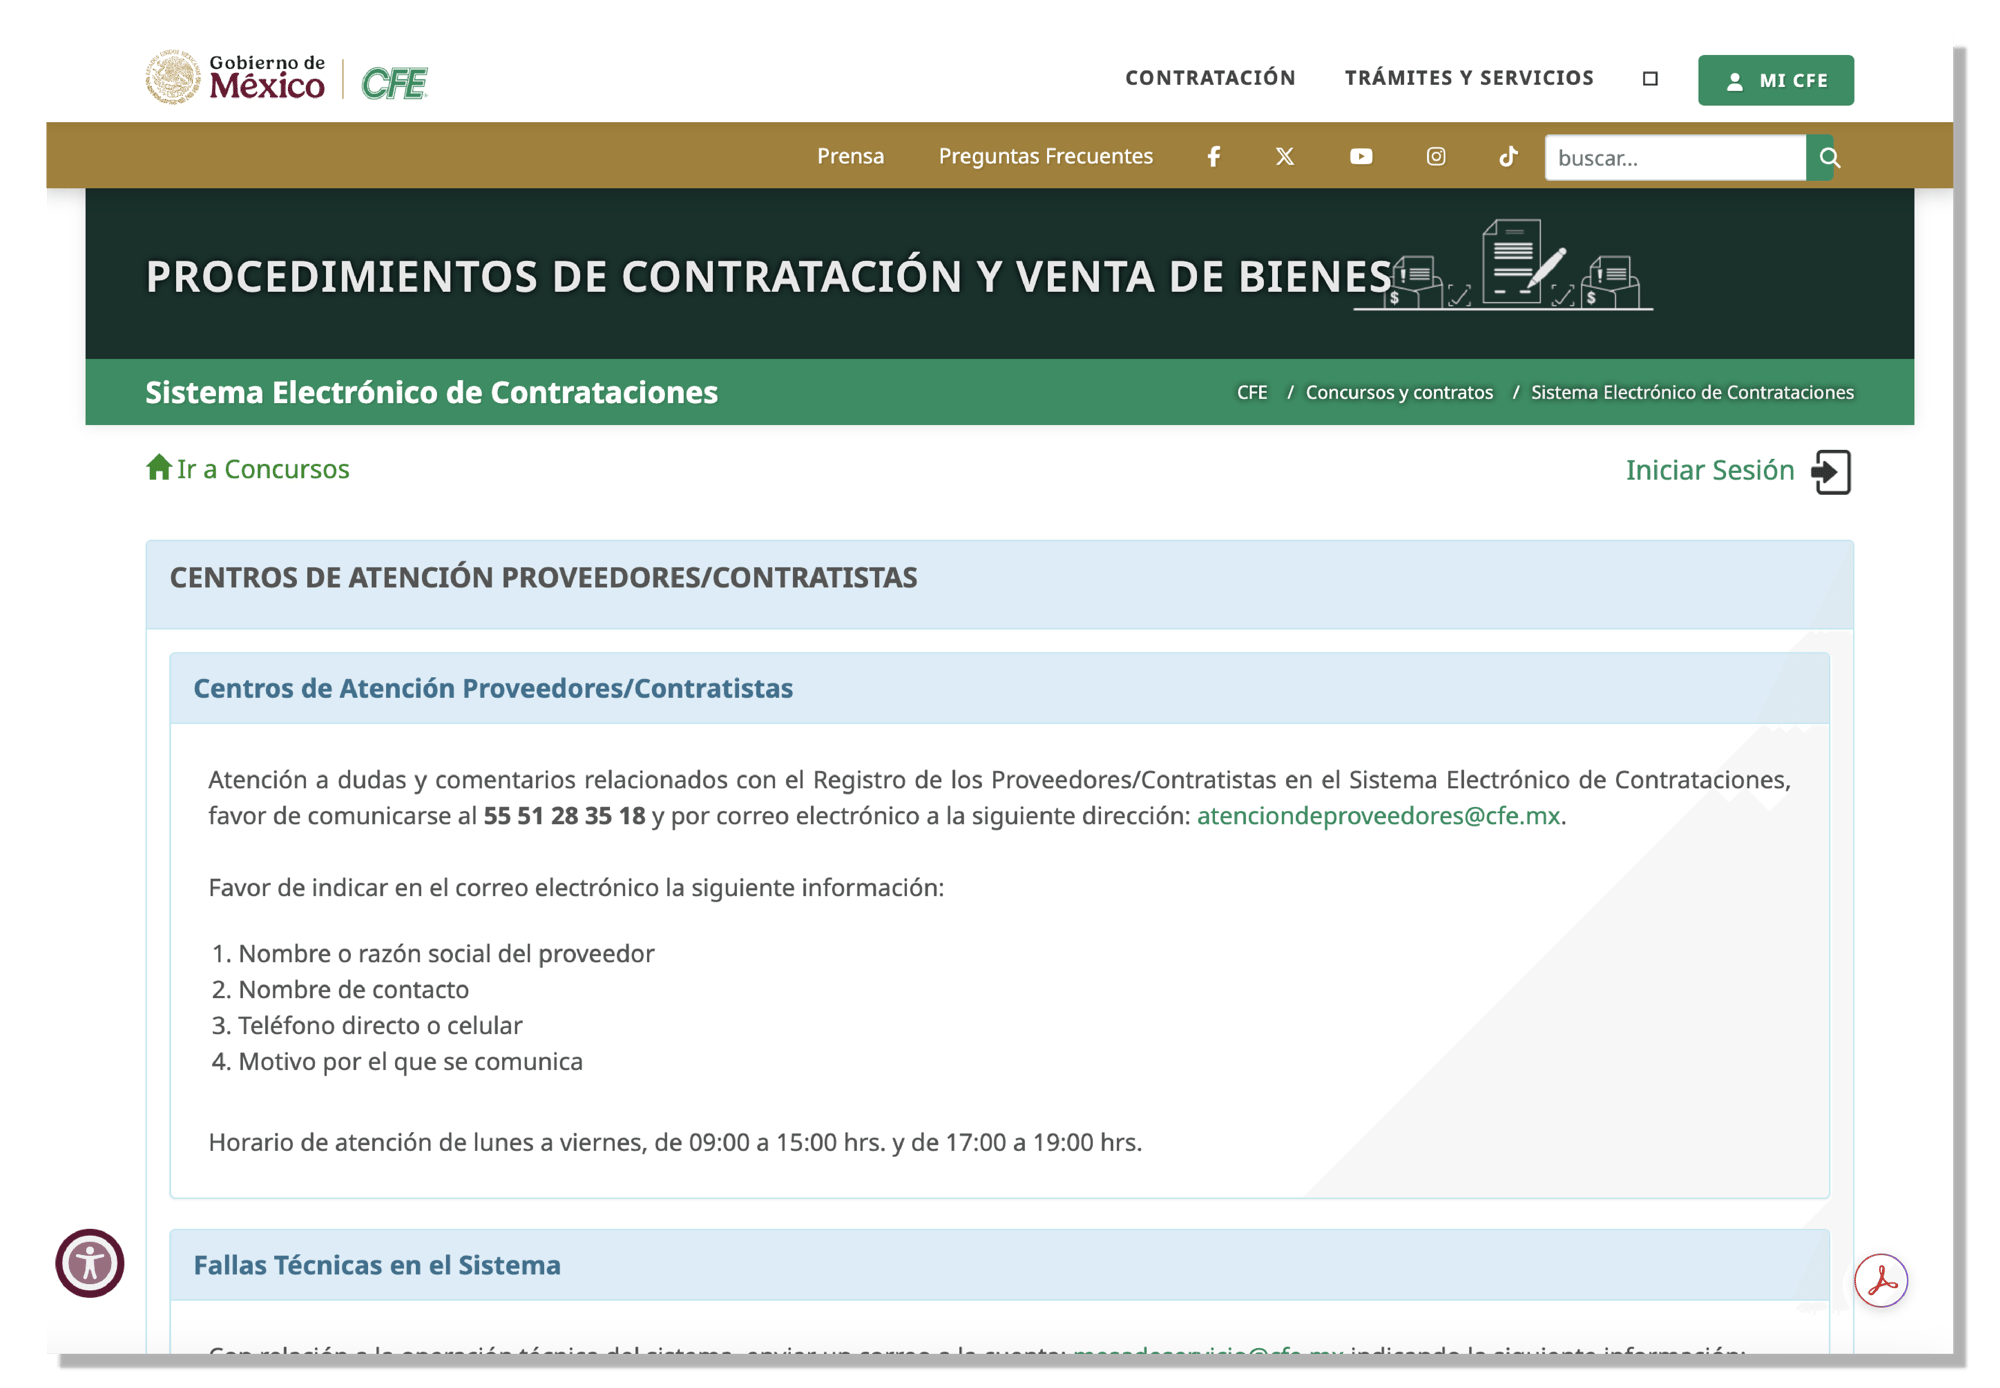Visit Instagram via its icon
This screenshot has width=2000, height=1388.
[1435, 156]
